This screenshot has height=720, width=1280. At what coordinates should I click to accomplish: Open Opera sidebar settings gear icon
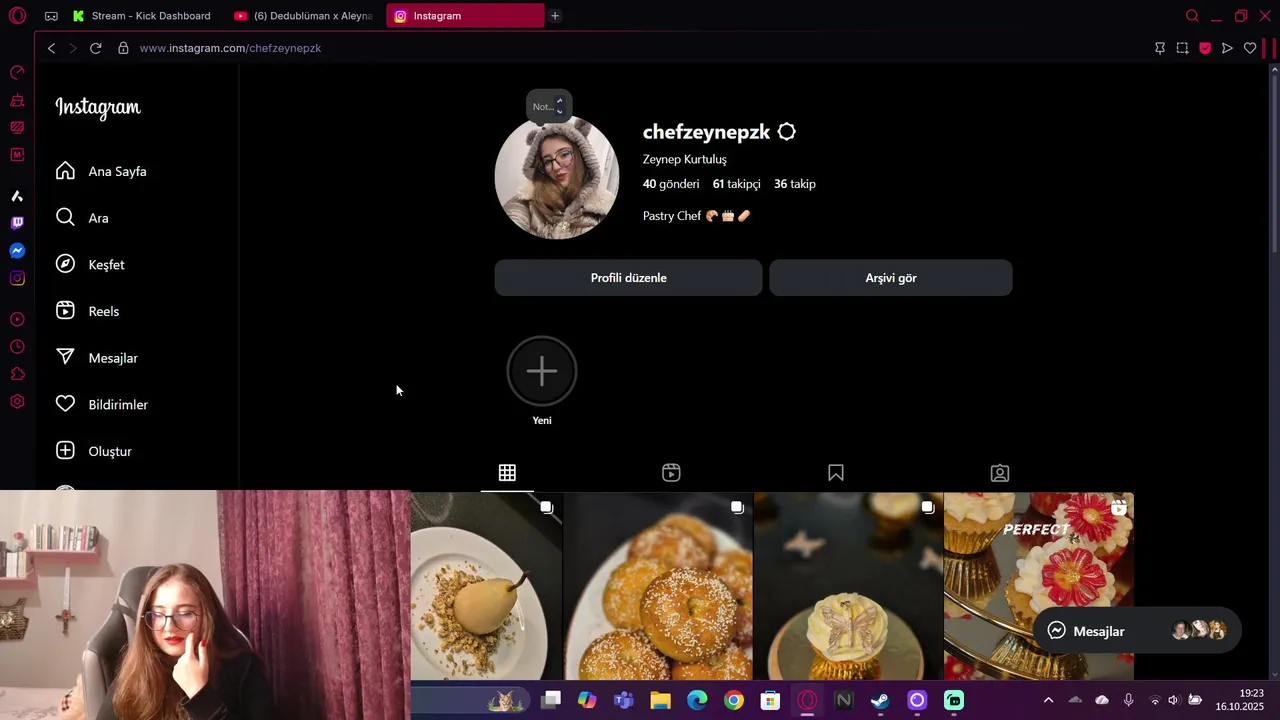coord(17,401)
